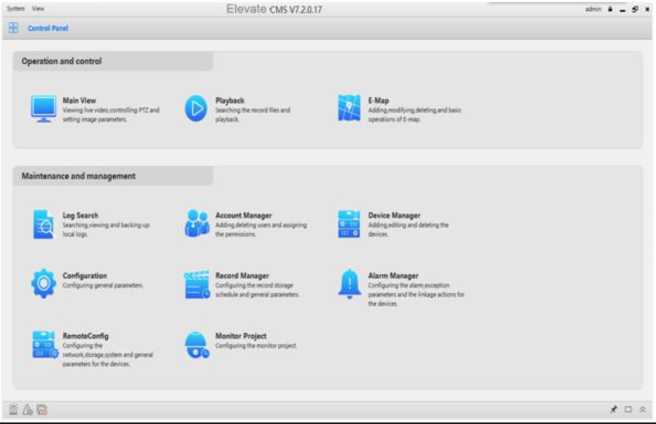Viewport: 656px width, 424px height.
Task: Open Record Manager icon
Action: coord(196,285)
